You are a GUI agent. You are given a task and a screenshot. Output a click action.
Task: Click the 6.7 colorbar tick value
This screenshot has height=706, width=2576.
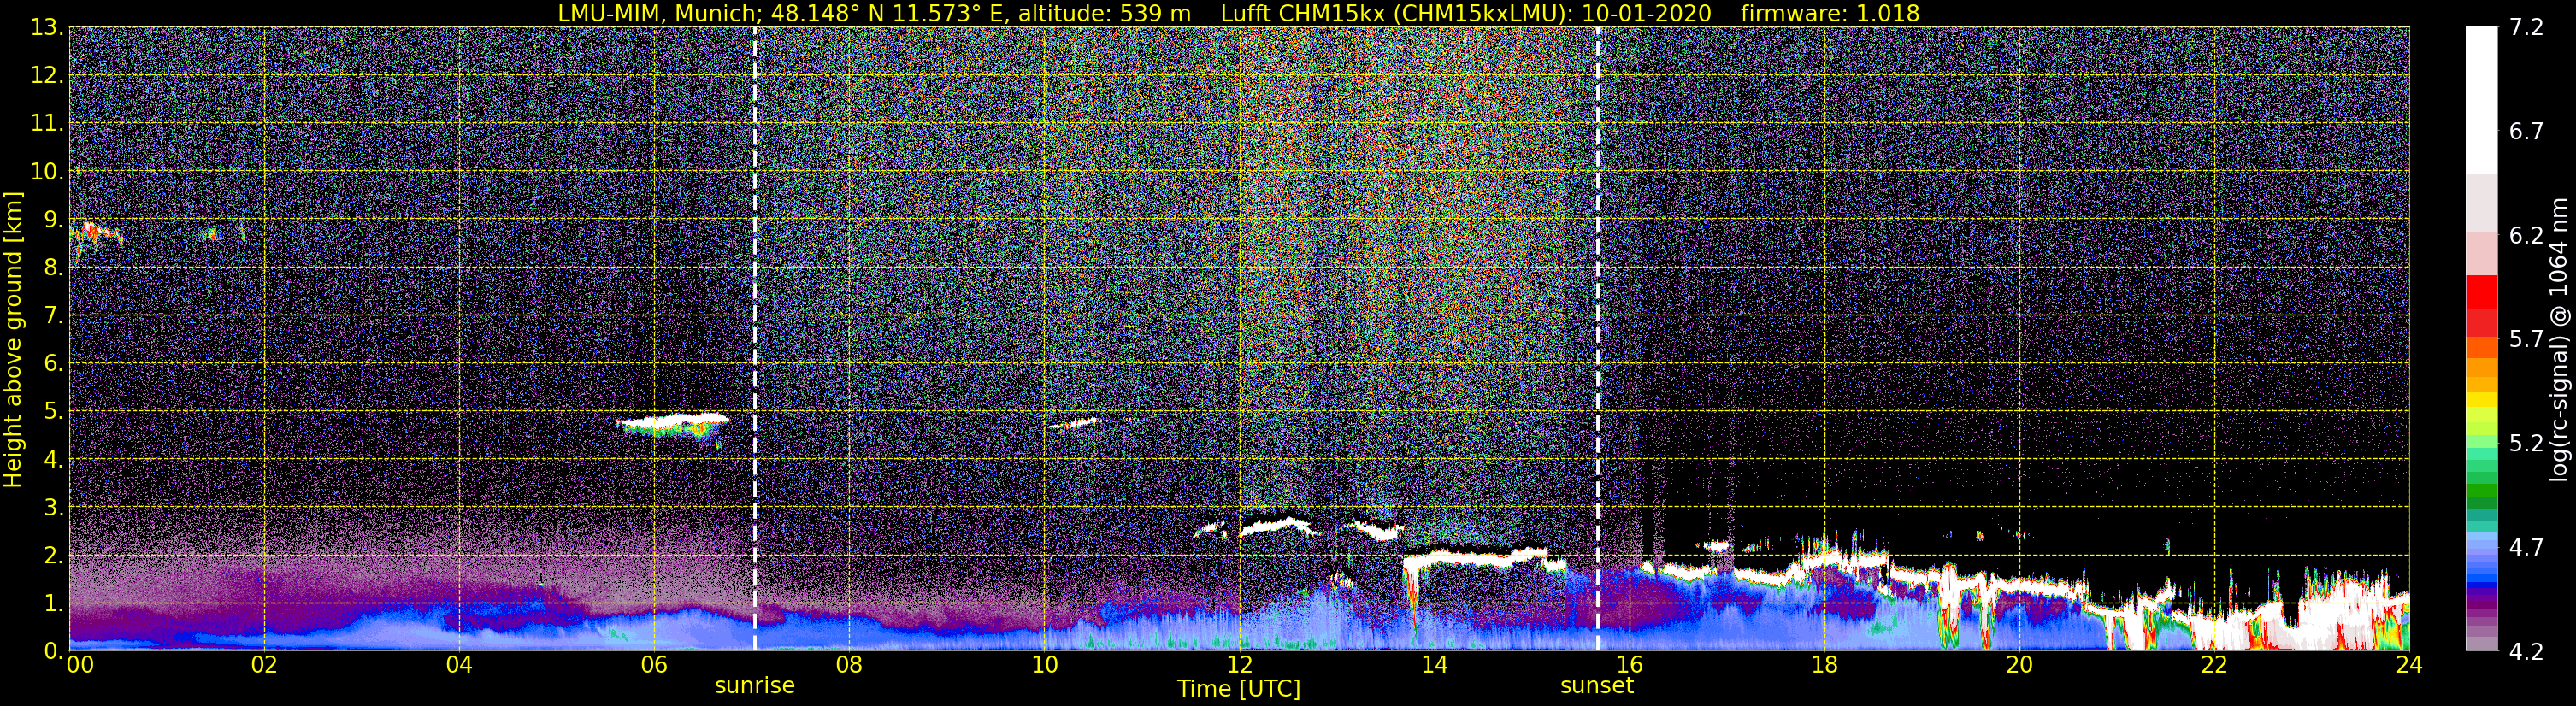pos(2526,131)
